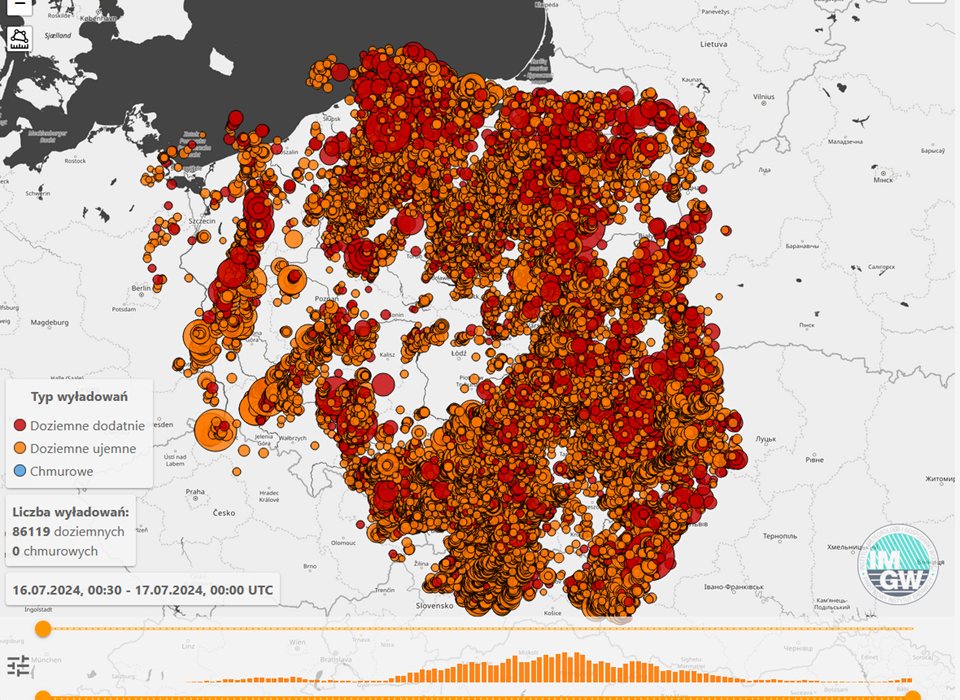This screenshot has height=700, width=960.
Task: Click the Potsdam city label
Action: point(124,309)
